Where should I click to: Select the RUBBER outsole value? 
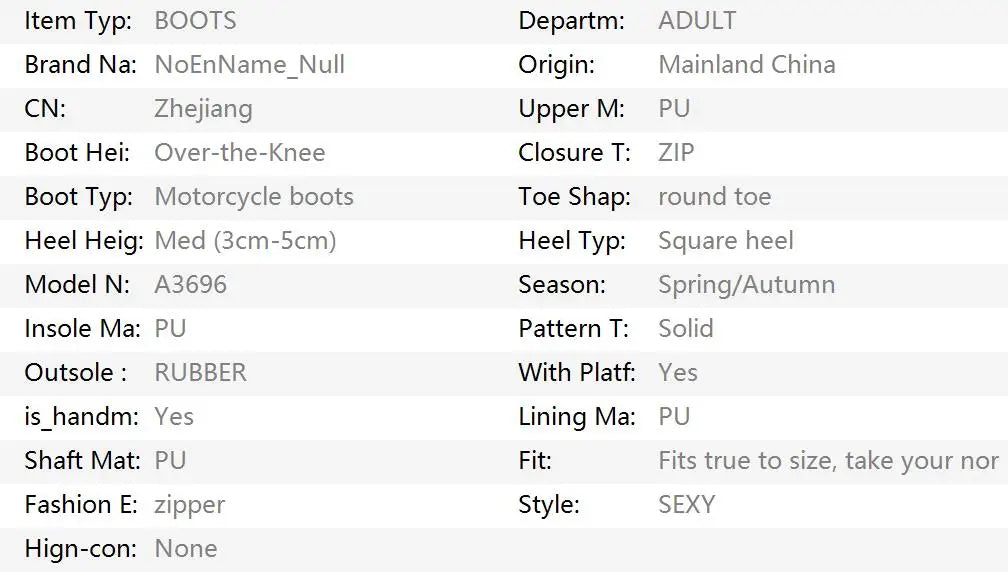click(x=201, y=373)
